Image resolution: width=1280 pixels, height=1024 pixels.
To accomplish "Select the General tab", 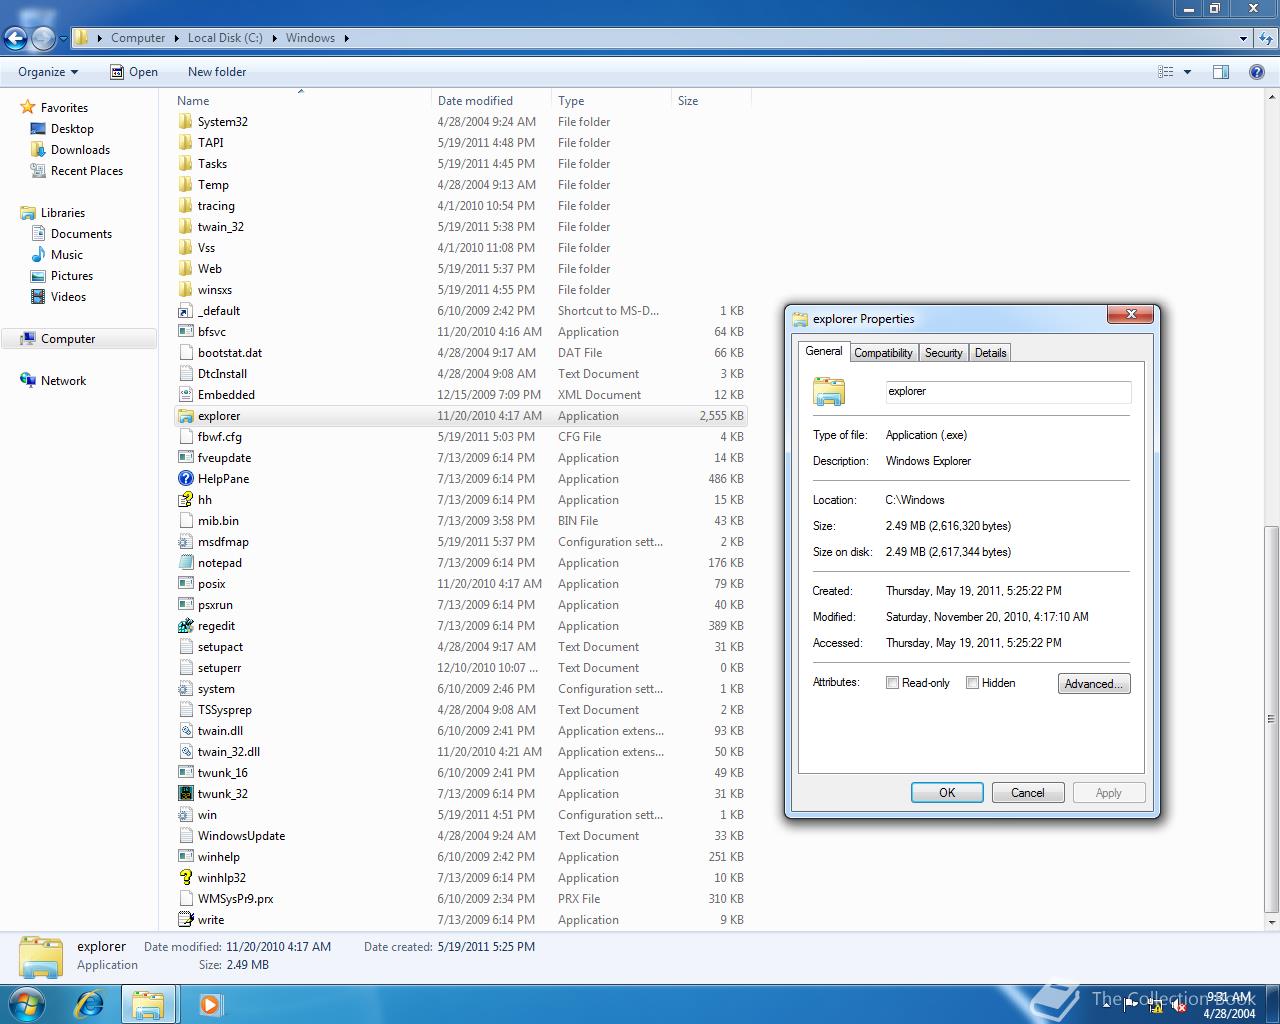I will click(824, 351).
